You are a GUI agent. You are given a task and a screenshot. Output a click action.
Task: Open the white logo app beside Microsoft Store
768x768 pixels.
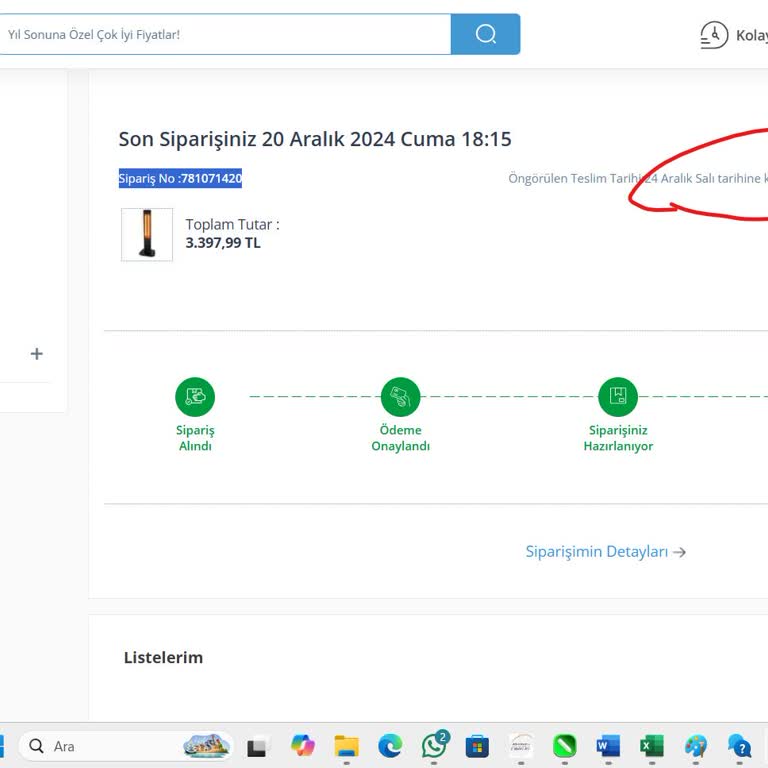point(521,746)
